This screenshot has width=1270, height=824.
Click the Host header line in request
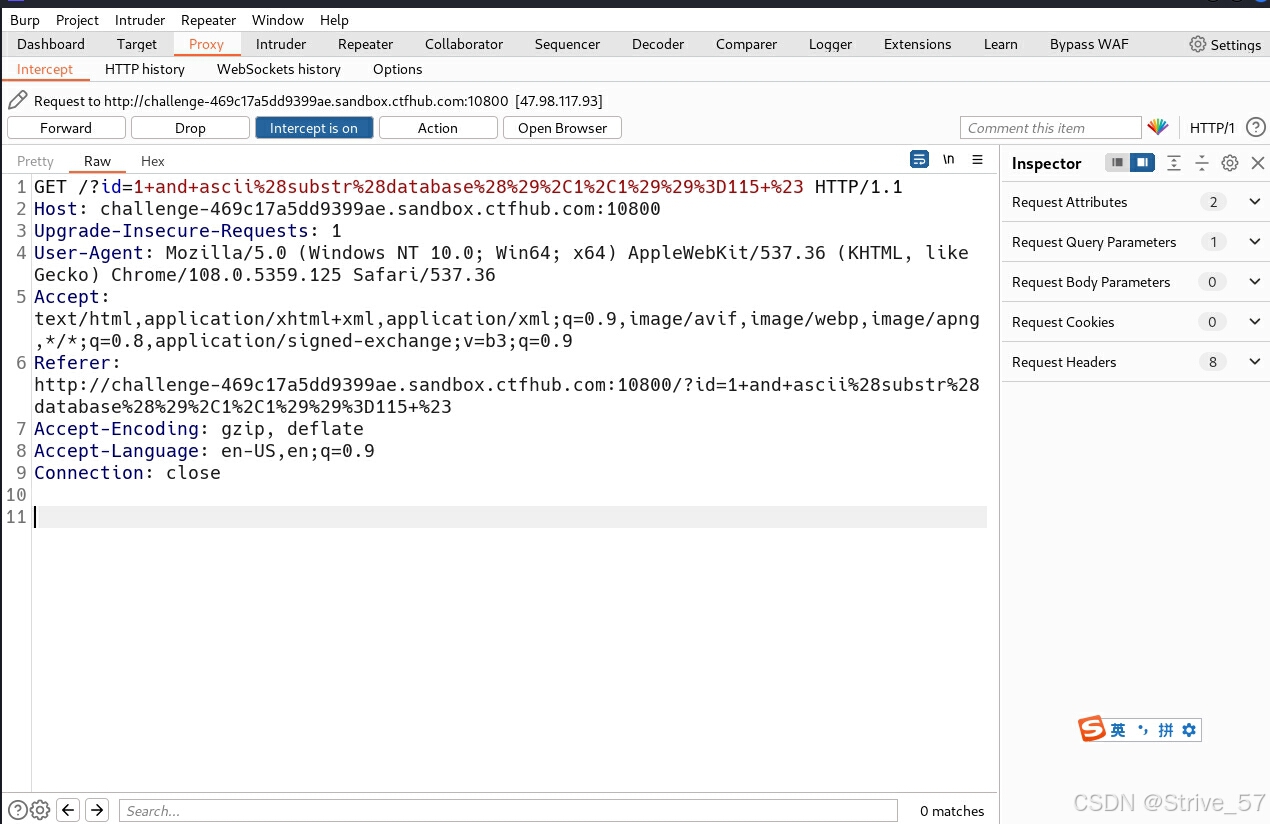coord(347,209)
